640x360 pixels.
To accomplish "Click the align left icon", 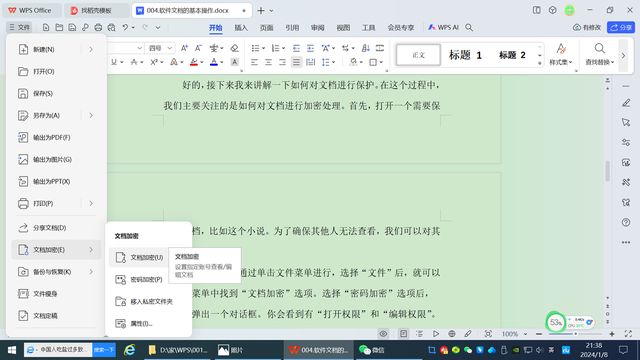I will tap(254, 62).
